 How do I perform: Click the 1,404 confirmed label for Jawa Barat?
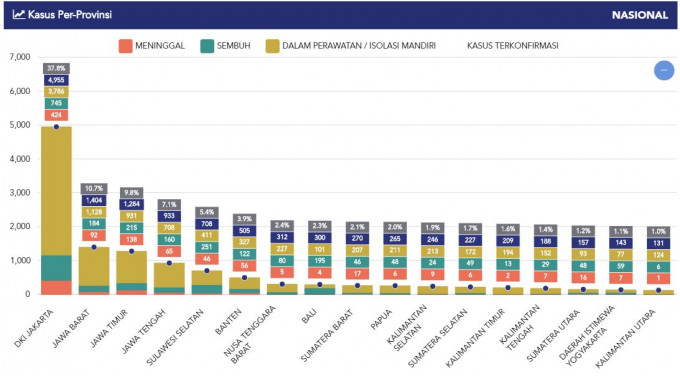point(94,200)
